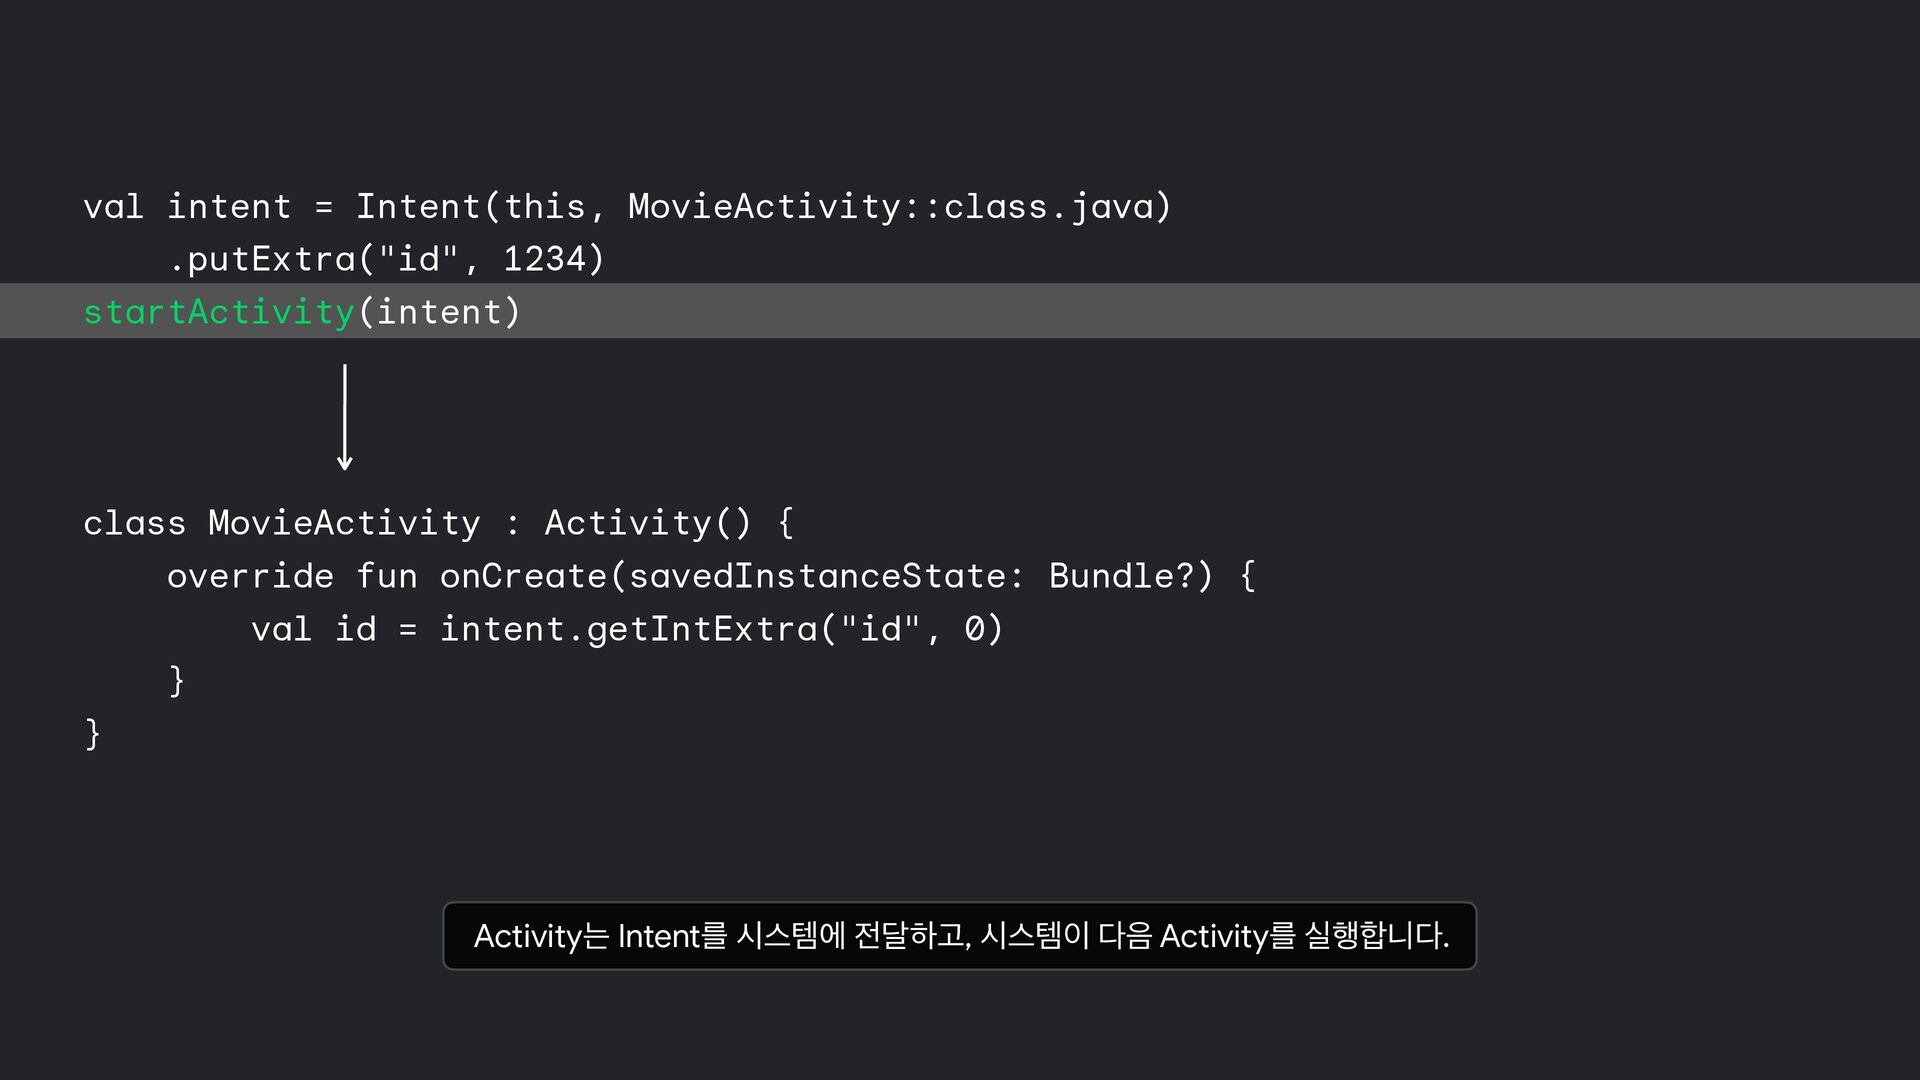
Task: Click the green startActivity text
Action: 219,312
